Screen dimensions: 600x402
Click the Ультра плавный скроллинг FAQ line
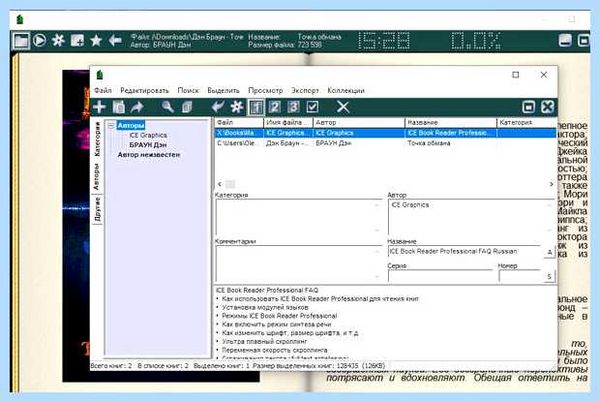click(264, 341)
